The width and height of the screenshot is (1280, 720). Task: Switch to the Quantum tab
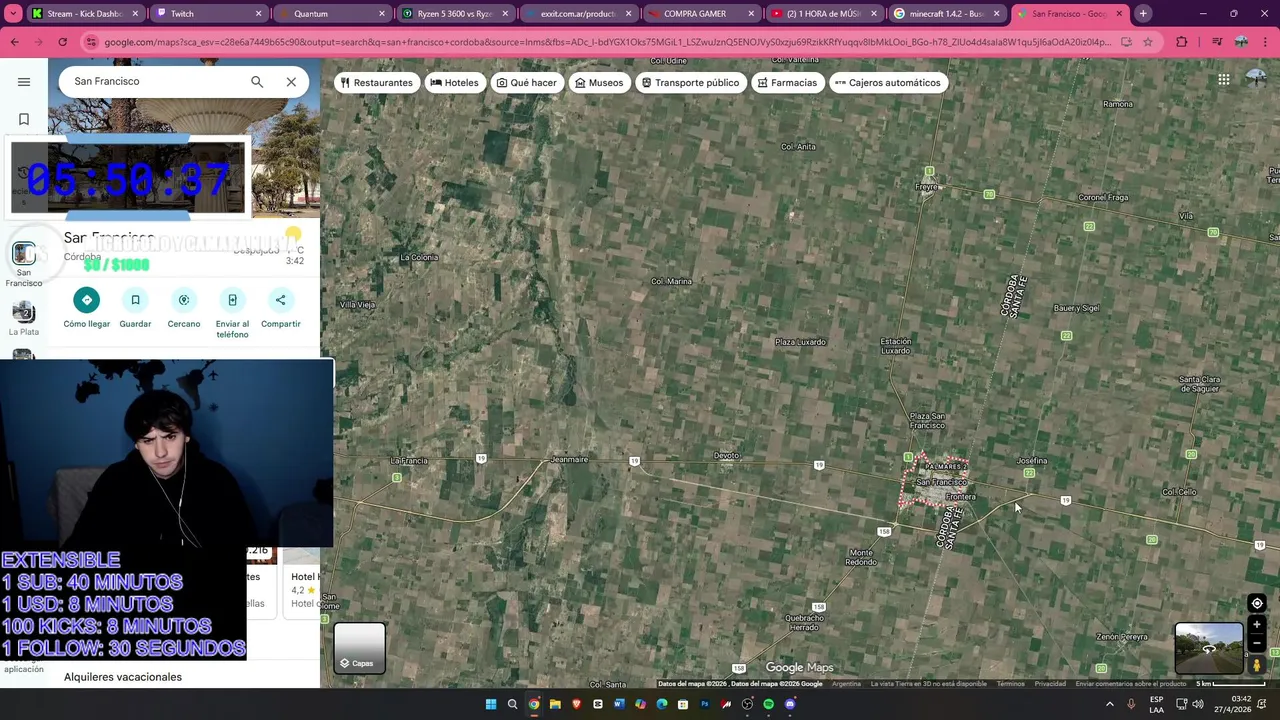331,14
